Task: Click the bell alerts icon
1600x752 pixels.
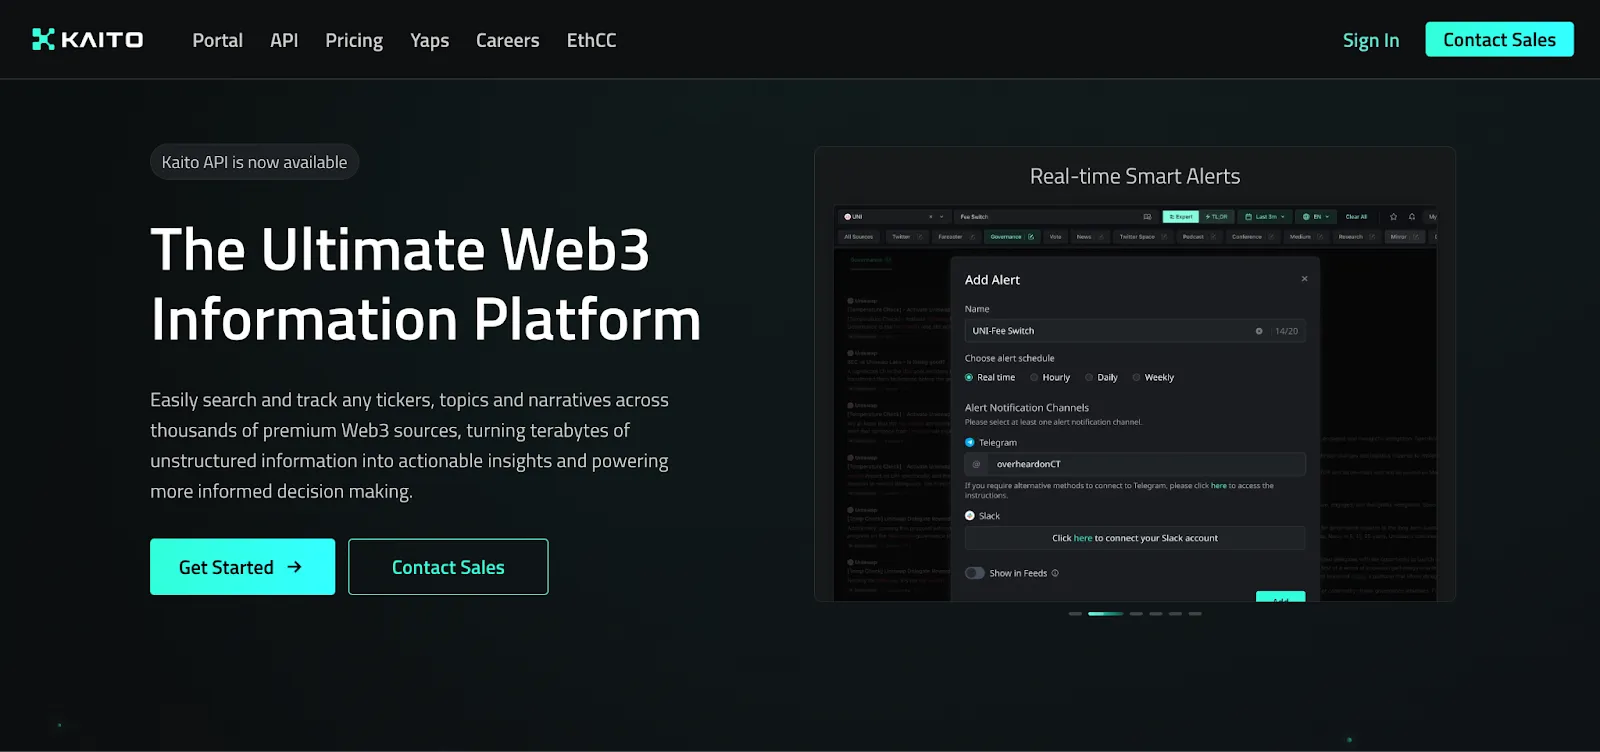Action: (1412, 217)
